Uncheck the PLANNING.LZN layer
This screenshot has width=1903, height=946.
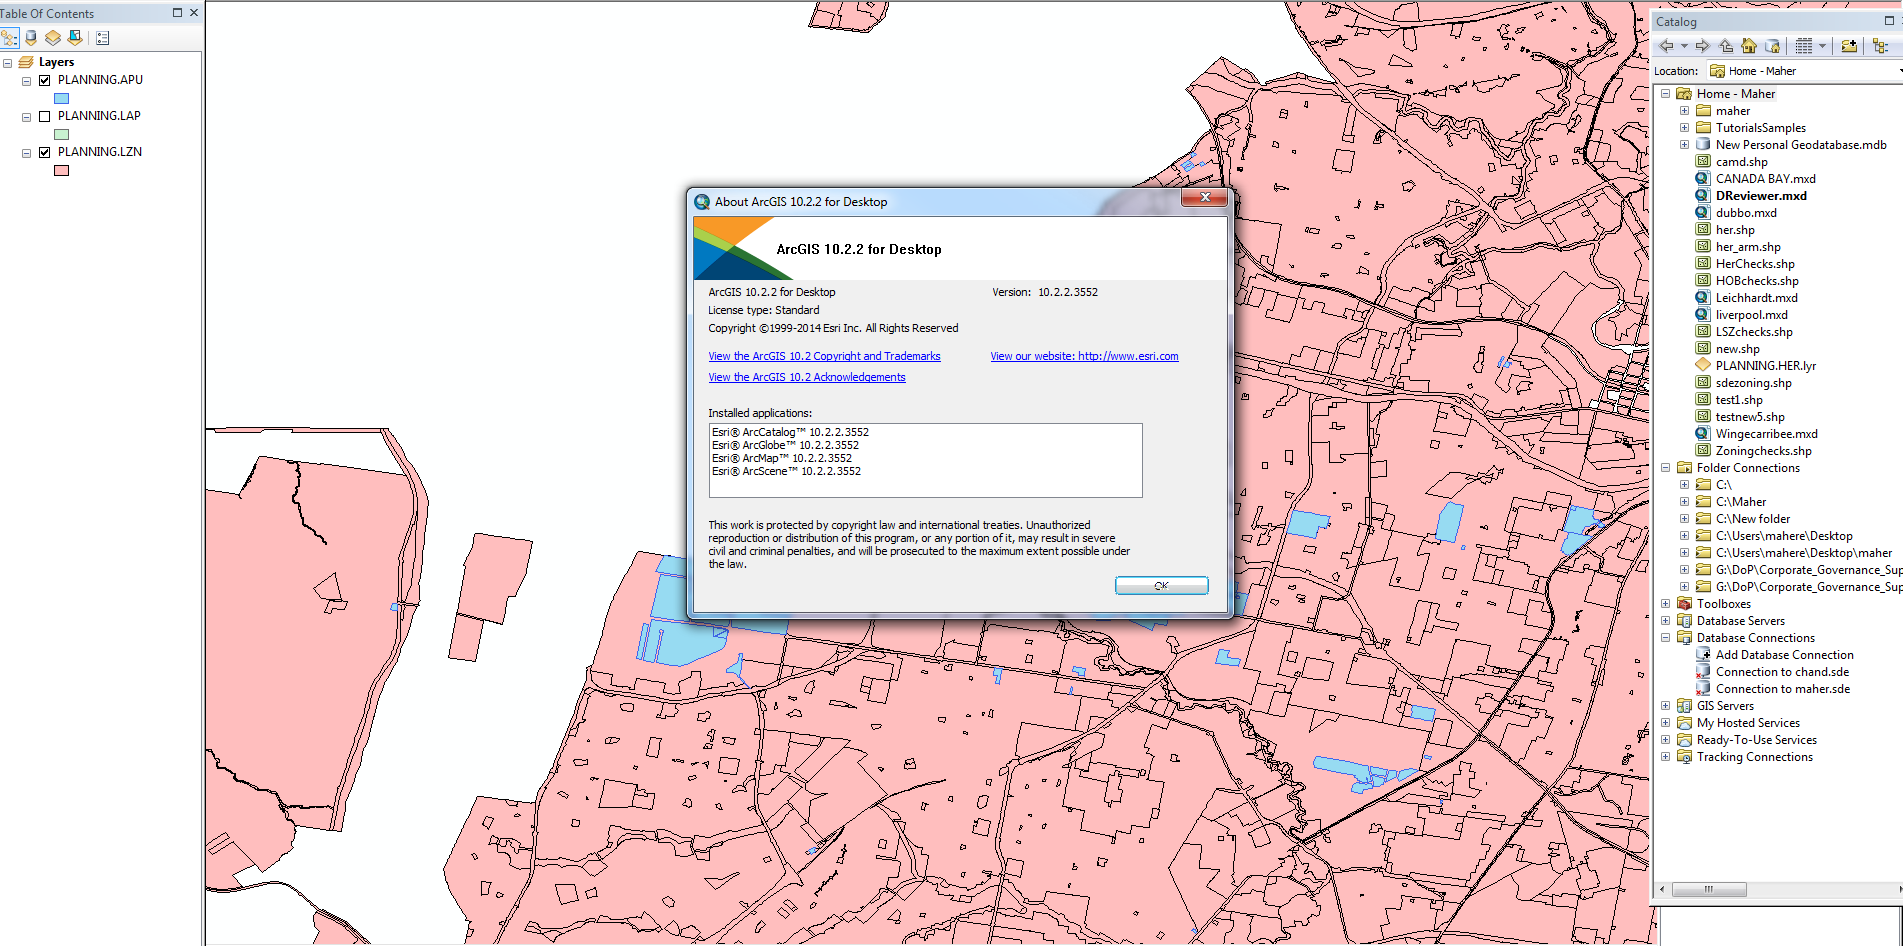(44, 151)
